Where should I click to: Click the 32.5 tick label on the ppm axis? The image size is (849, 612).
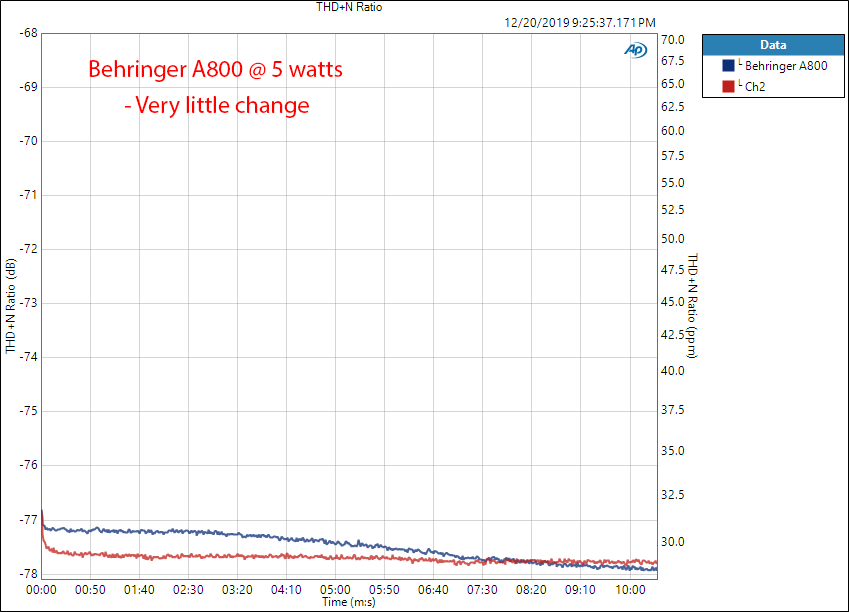(673, 494)
